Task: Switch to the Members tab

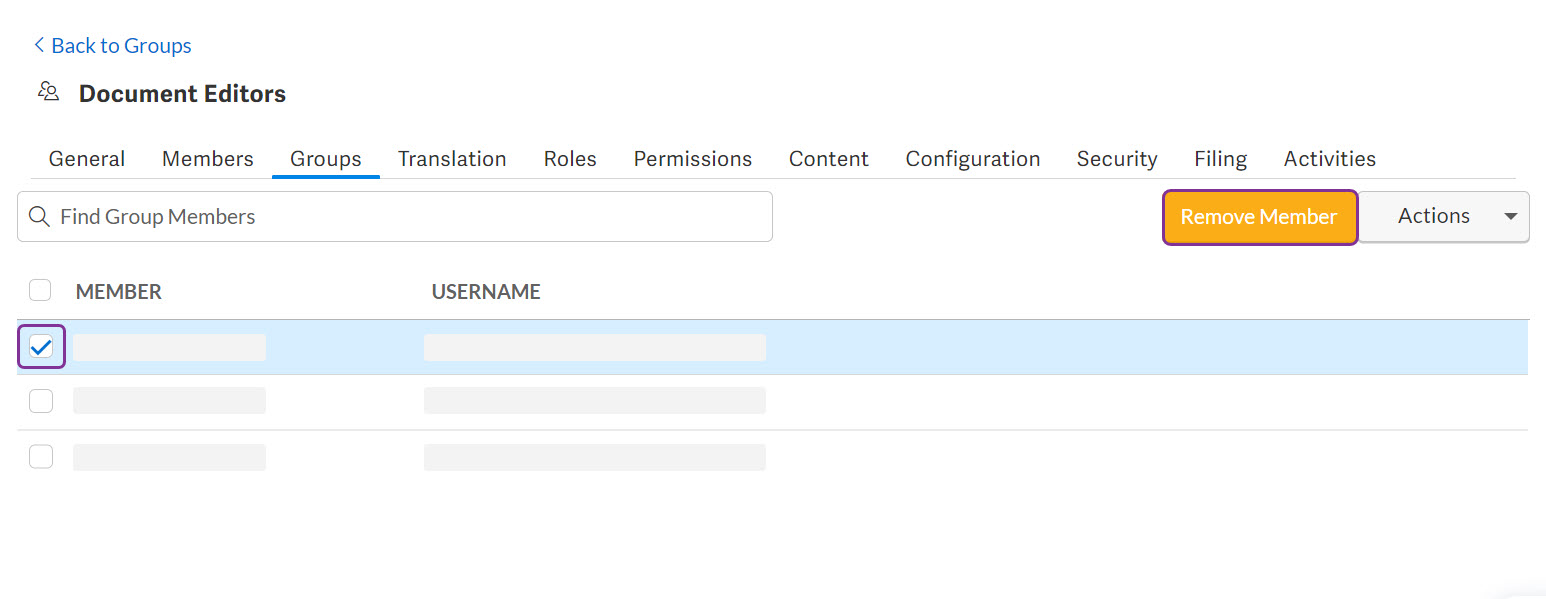Action: (x=207, y=158)
